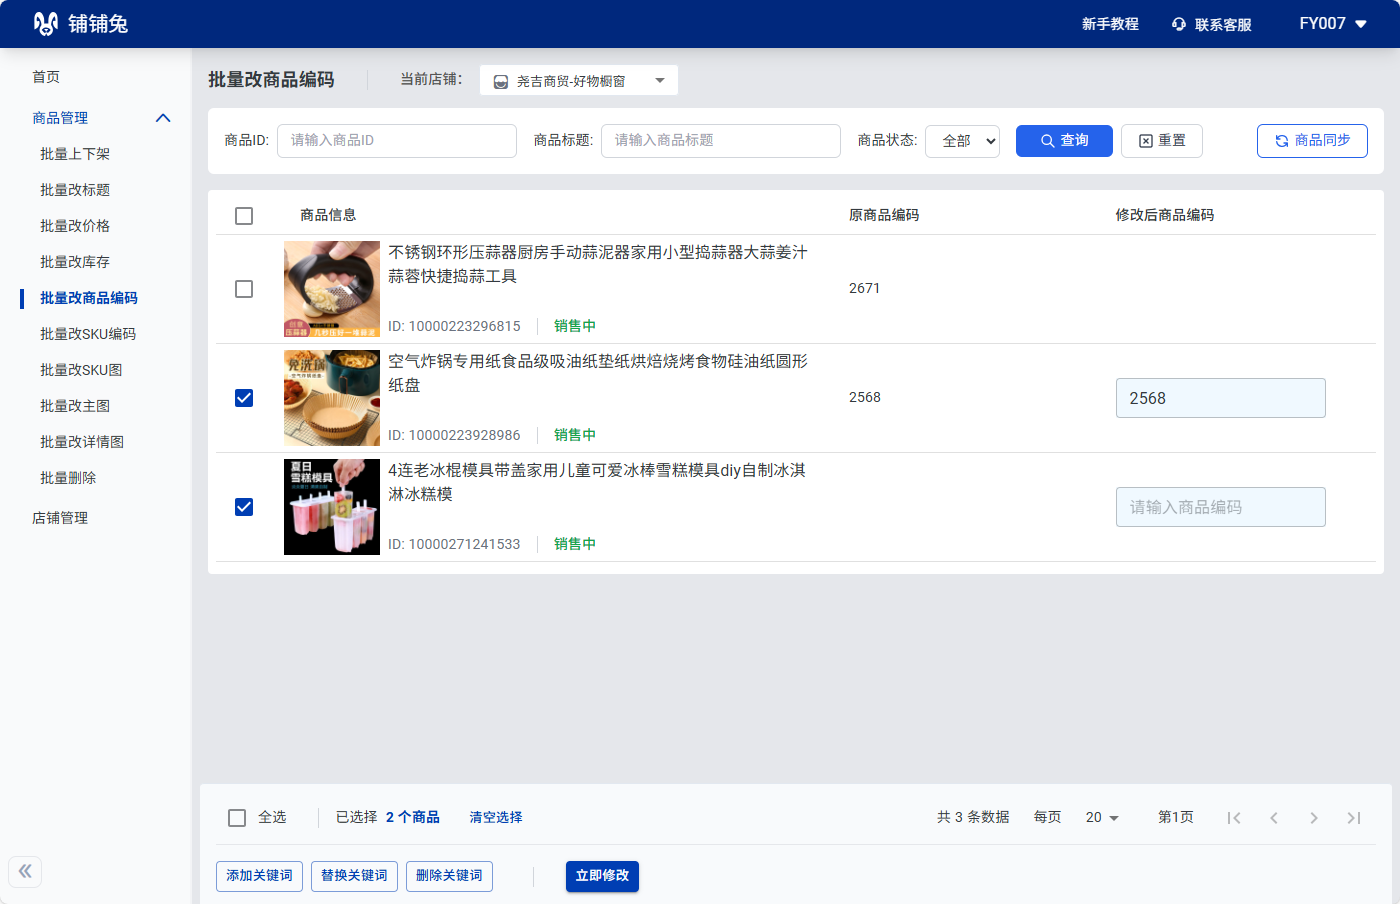Collapse the 商品管理 sidebar section
The image size is (1400, 904).
tap(163, 118)
